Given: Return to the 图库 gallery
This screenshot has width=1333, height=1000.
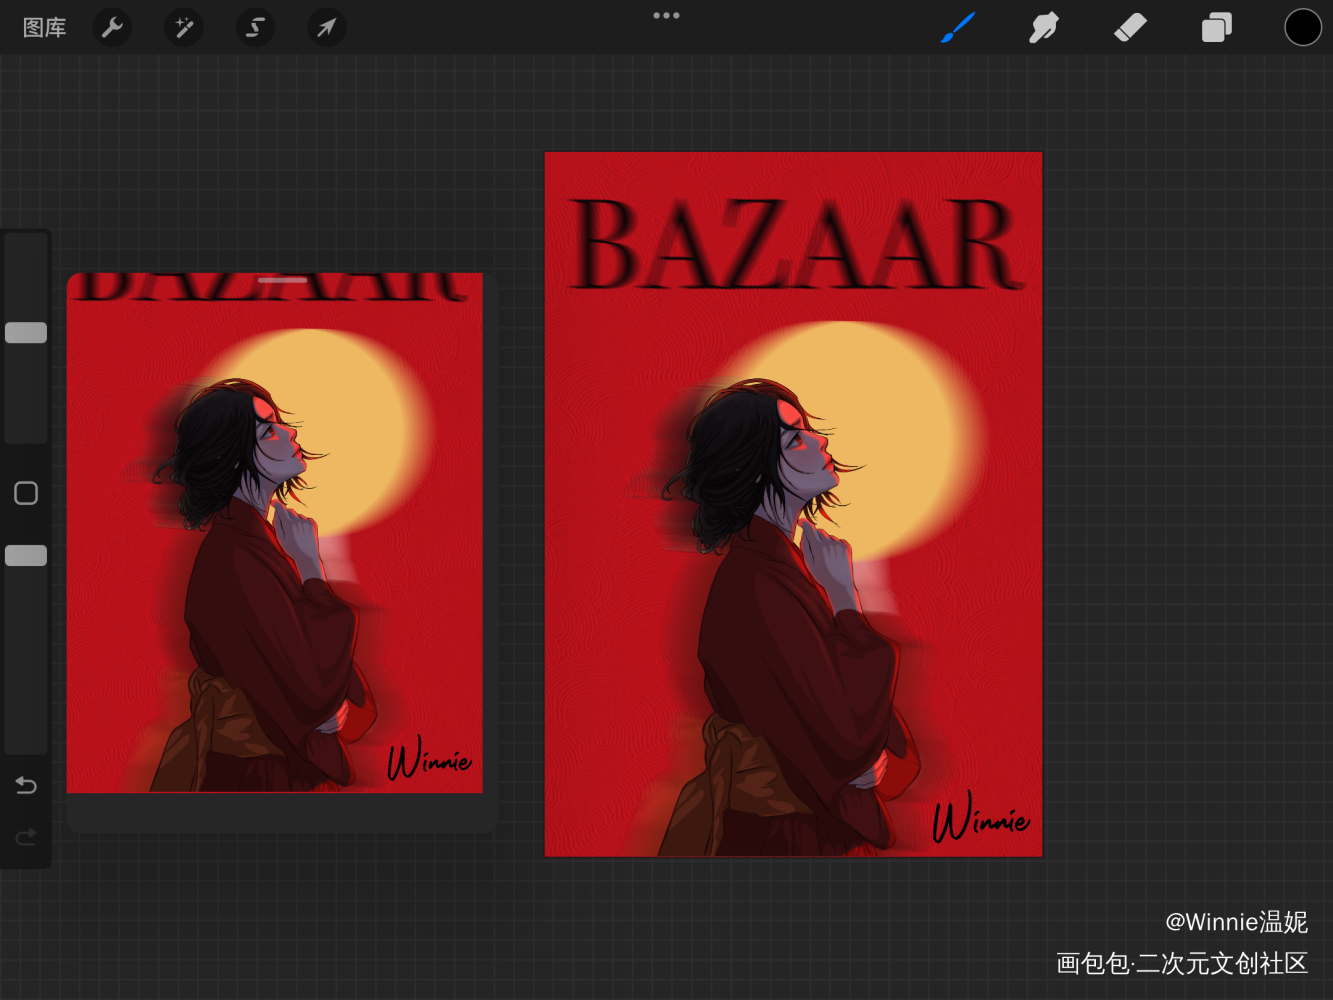Looking at the screenshot, I should pos(45,27).
